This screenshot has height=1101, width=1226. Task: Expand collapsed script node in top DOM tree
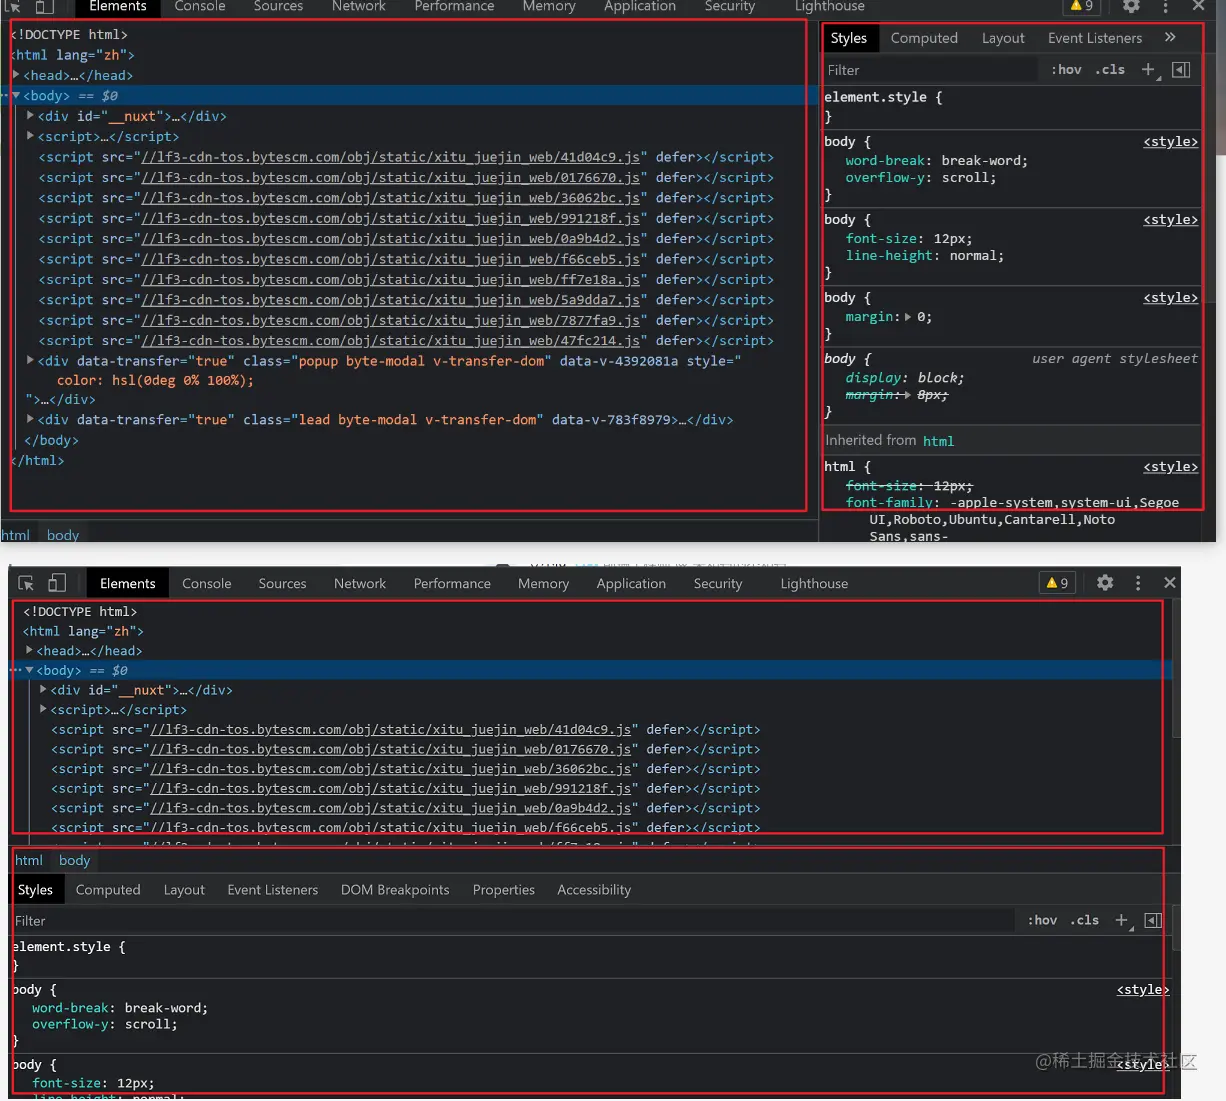click(x=30, y=136)
